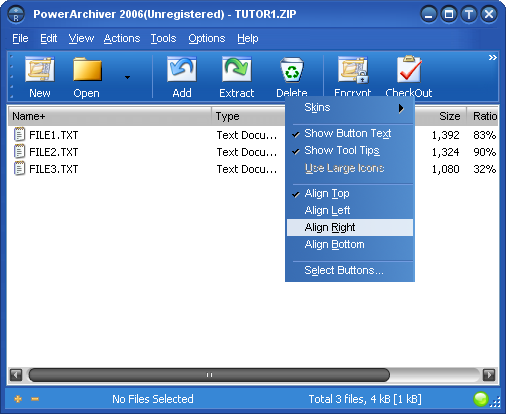The width and height of the screenshot is (506, 414).
Task: Click the PowerArchiver title bar logo icon
Action: pyautogui.click(x=16, y=15)
